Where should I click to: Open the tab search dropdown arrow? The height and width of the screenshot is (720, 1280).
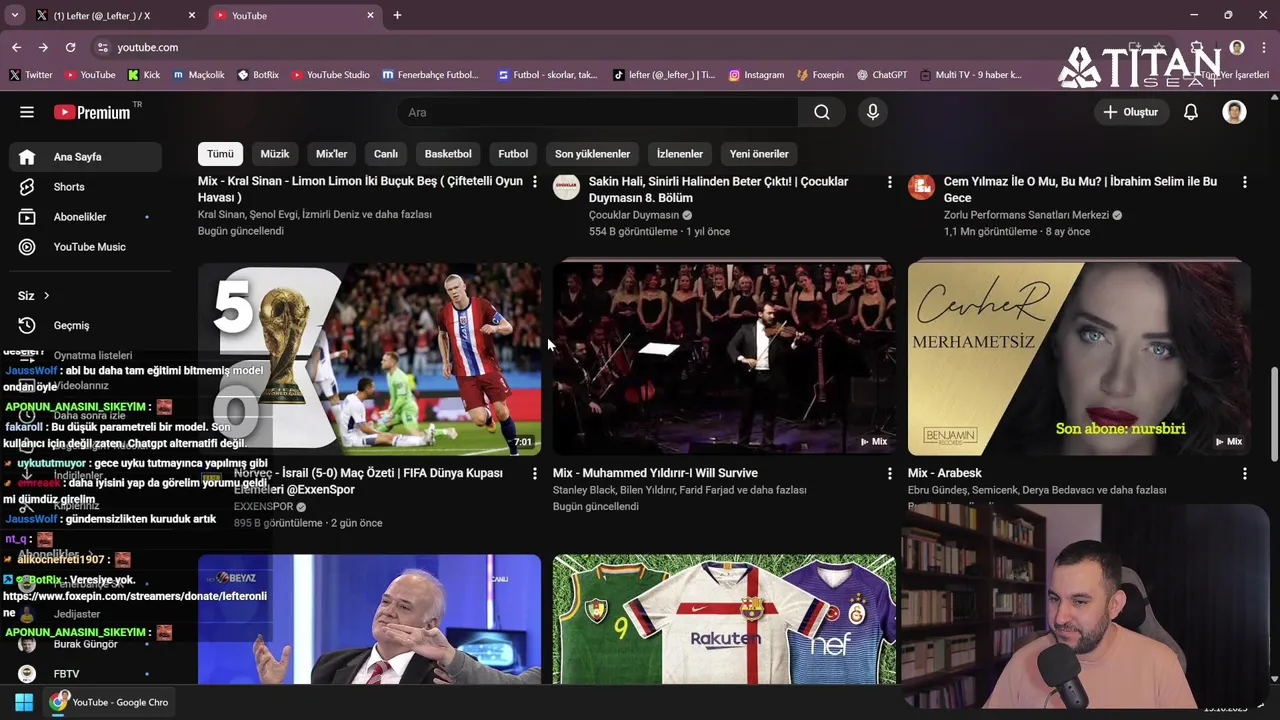coord(15,16)
